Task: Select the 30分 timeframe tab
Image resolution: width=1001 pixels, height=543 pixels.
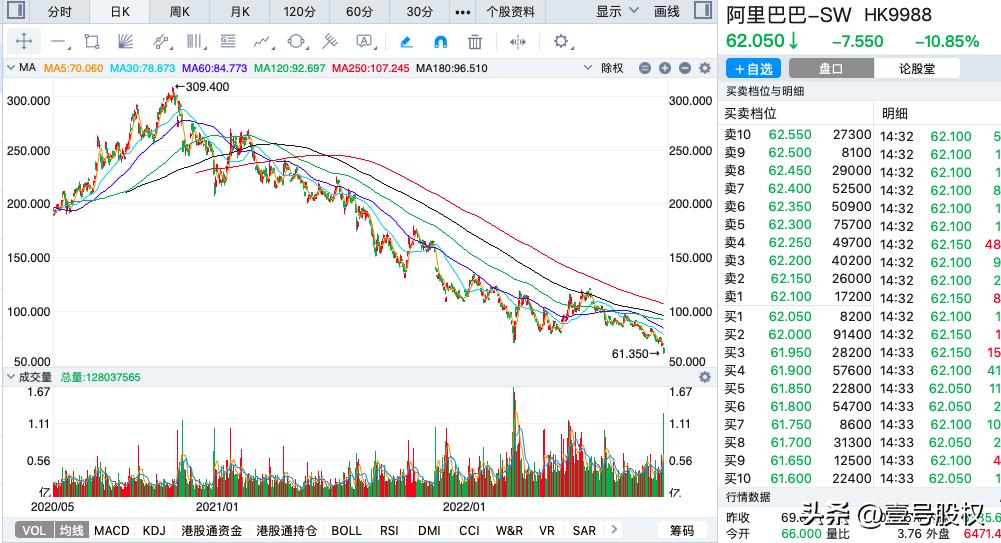Action: [x=419, y=11]
